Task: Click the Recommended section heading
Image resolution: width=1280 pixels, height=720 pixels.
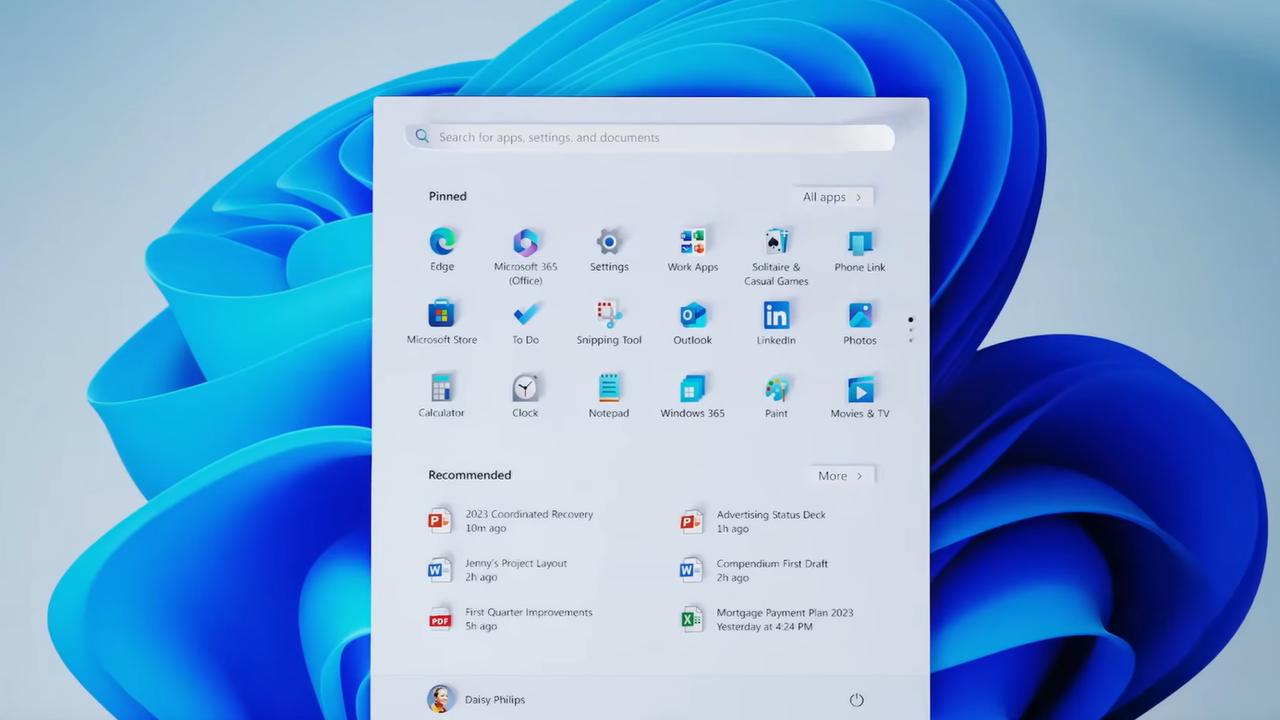Action: coord(470,475)
